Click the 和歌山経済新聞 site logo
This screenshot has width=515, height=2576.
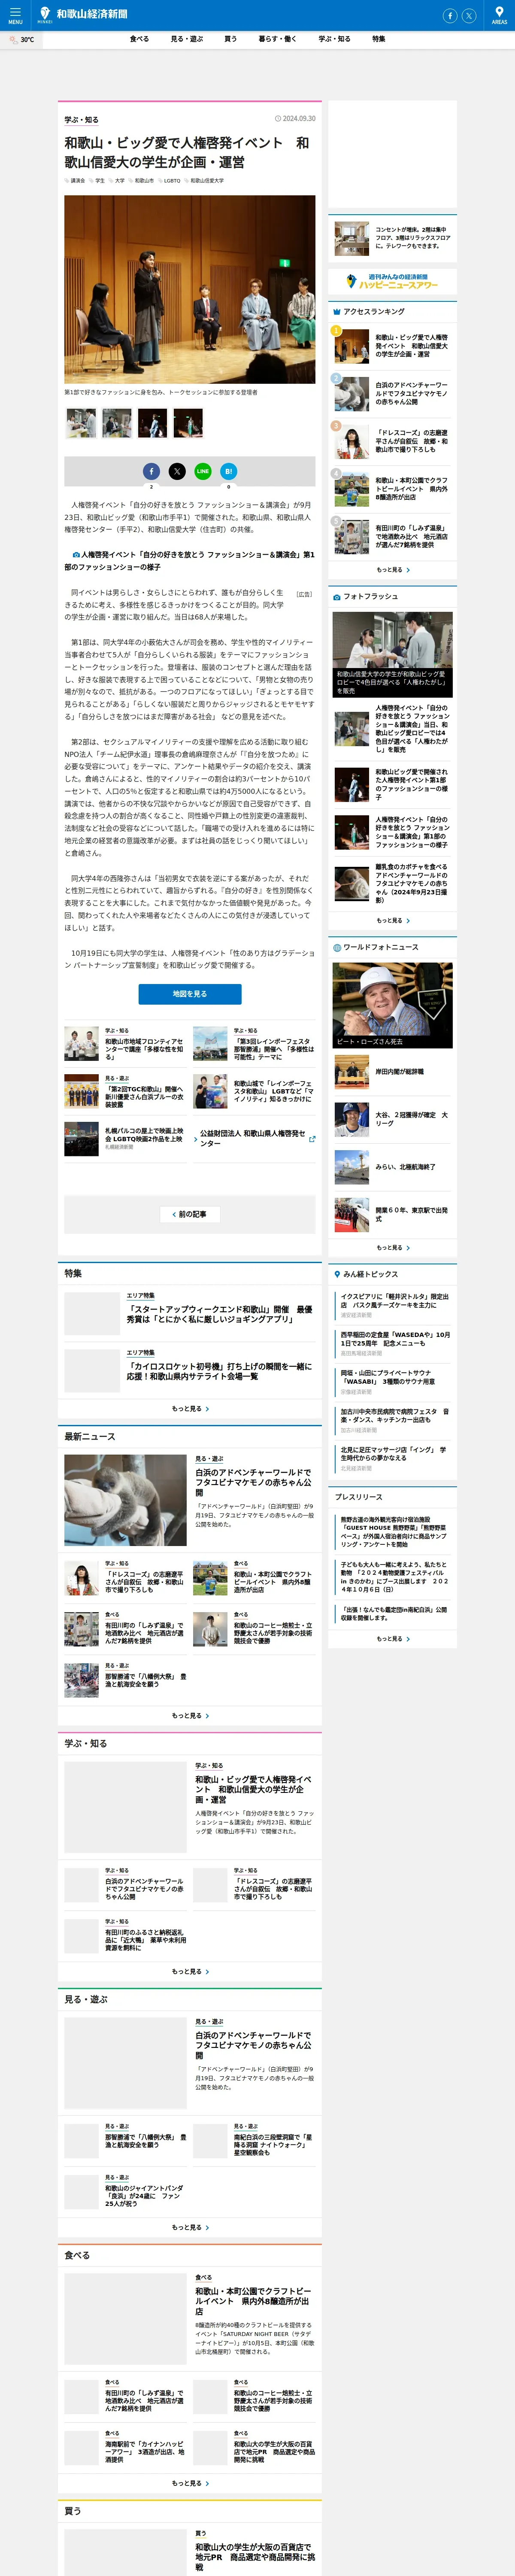83,14
